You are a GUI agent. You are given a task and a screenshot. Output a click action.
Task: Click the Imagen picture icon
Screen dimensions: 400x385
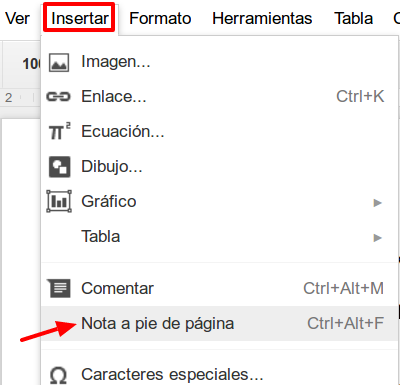[59, 62]
